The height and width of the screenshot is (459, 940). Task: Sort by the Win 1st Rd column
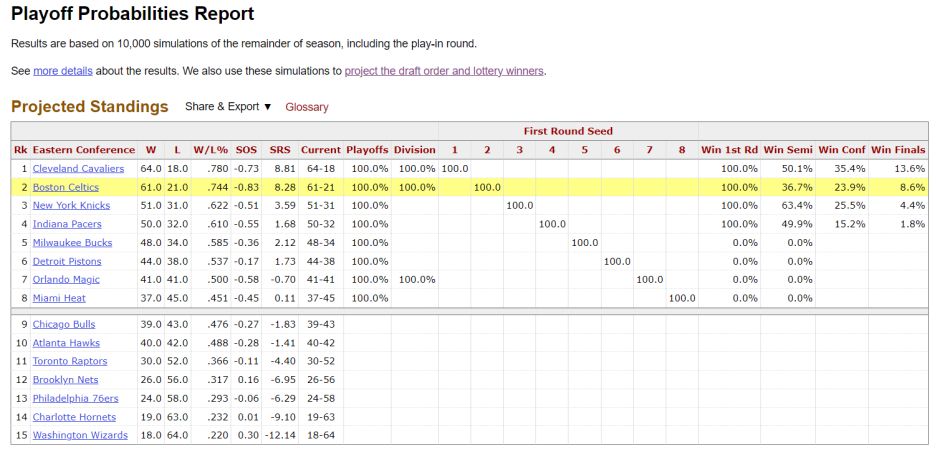729,150
